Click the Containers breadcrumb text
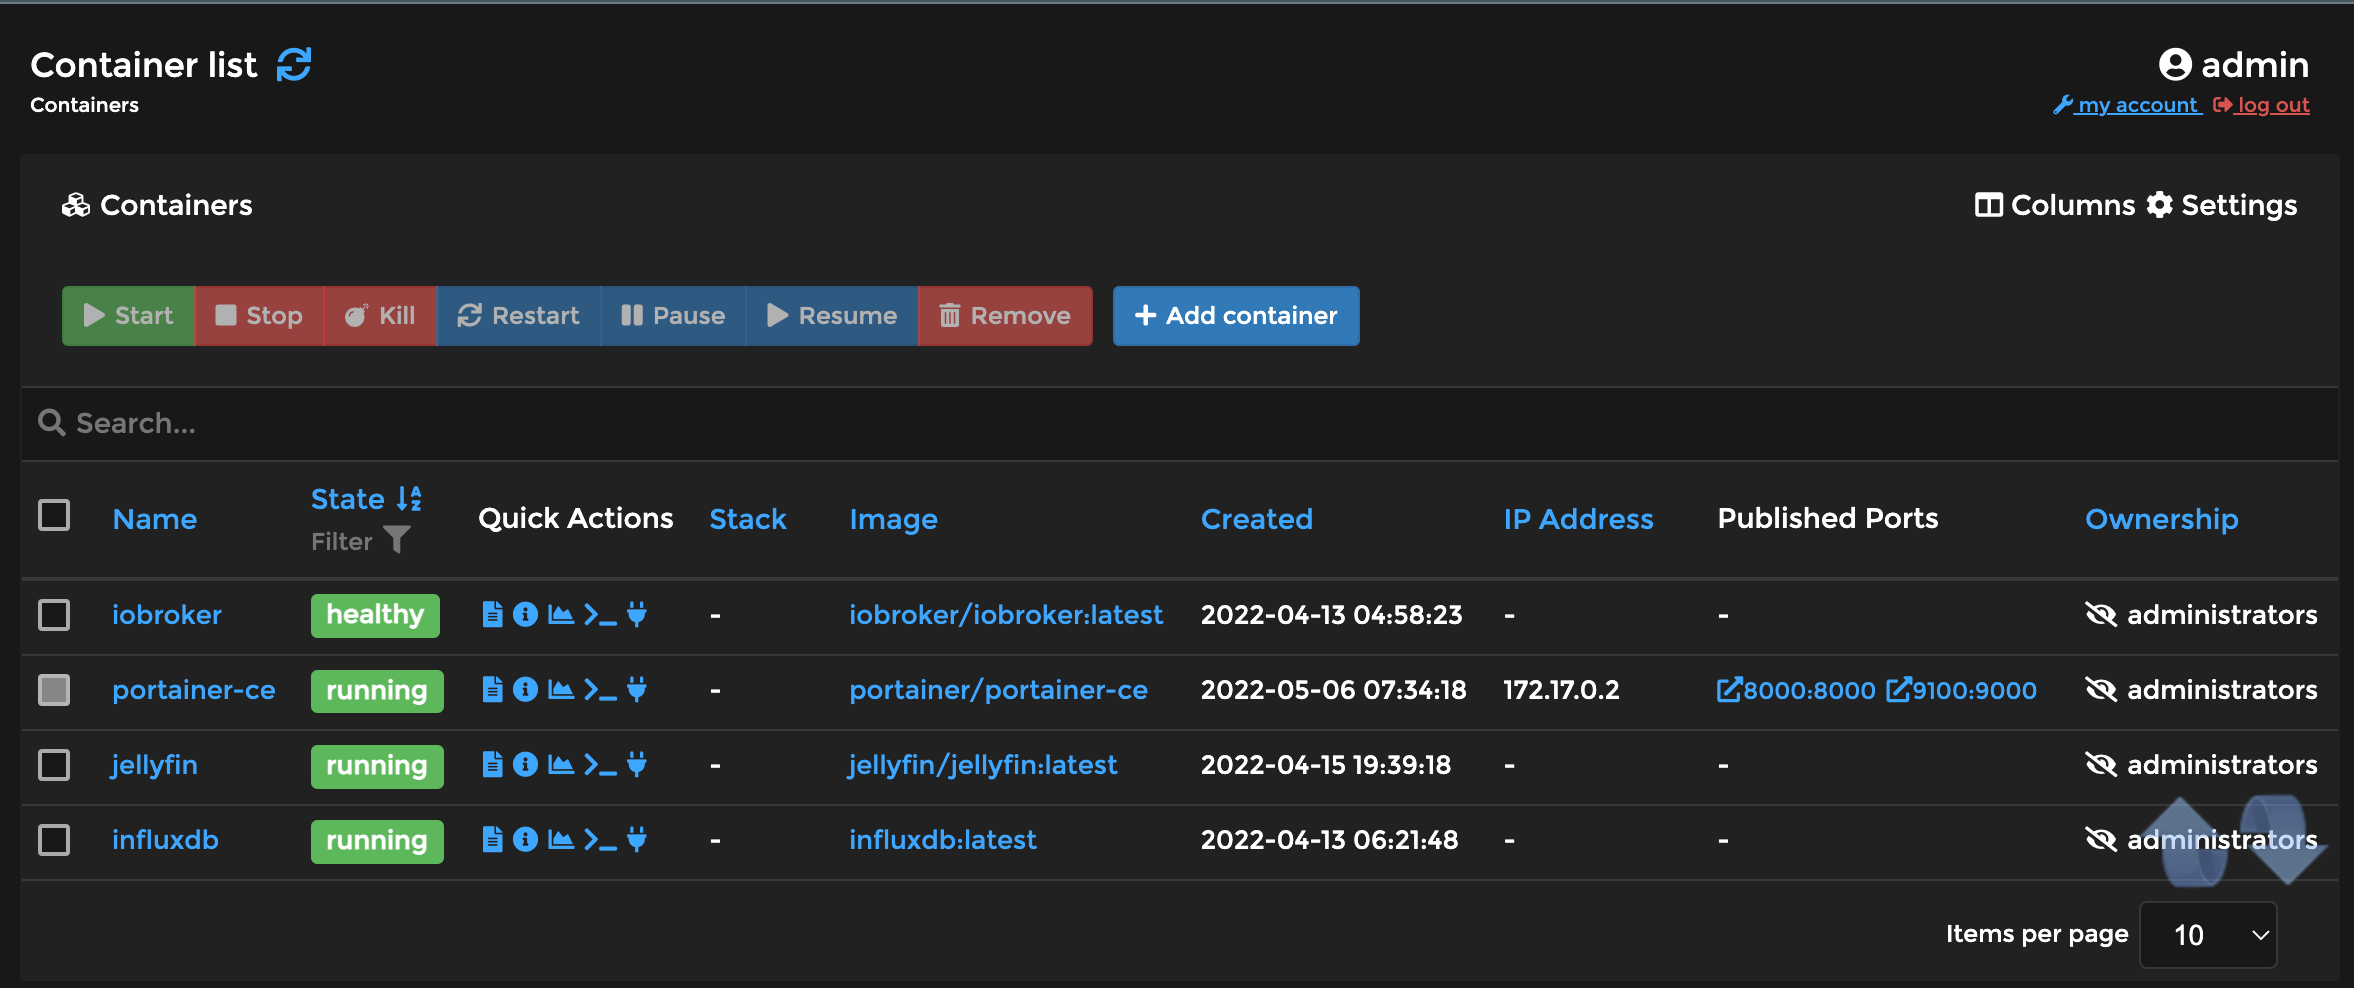The height and width of the screenshot is (988, 2354). tap(84, 105)
